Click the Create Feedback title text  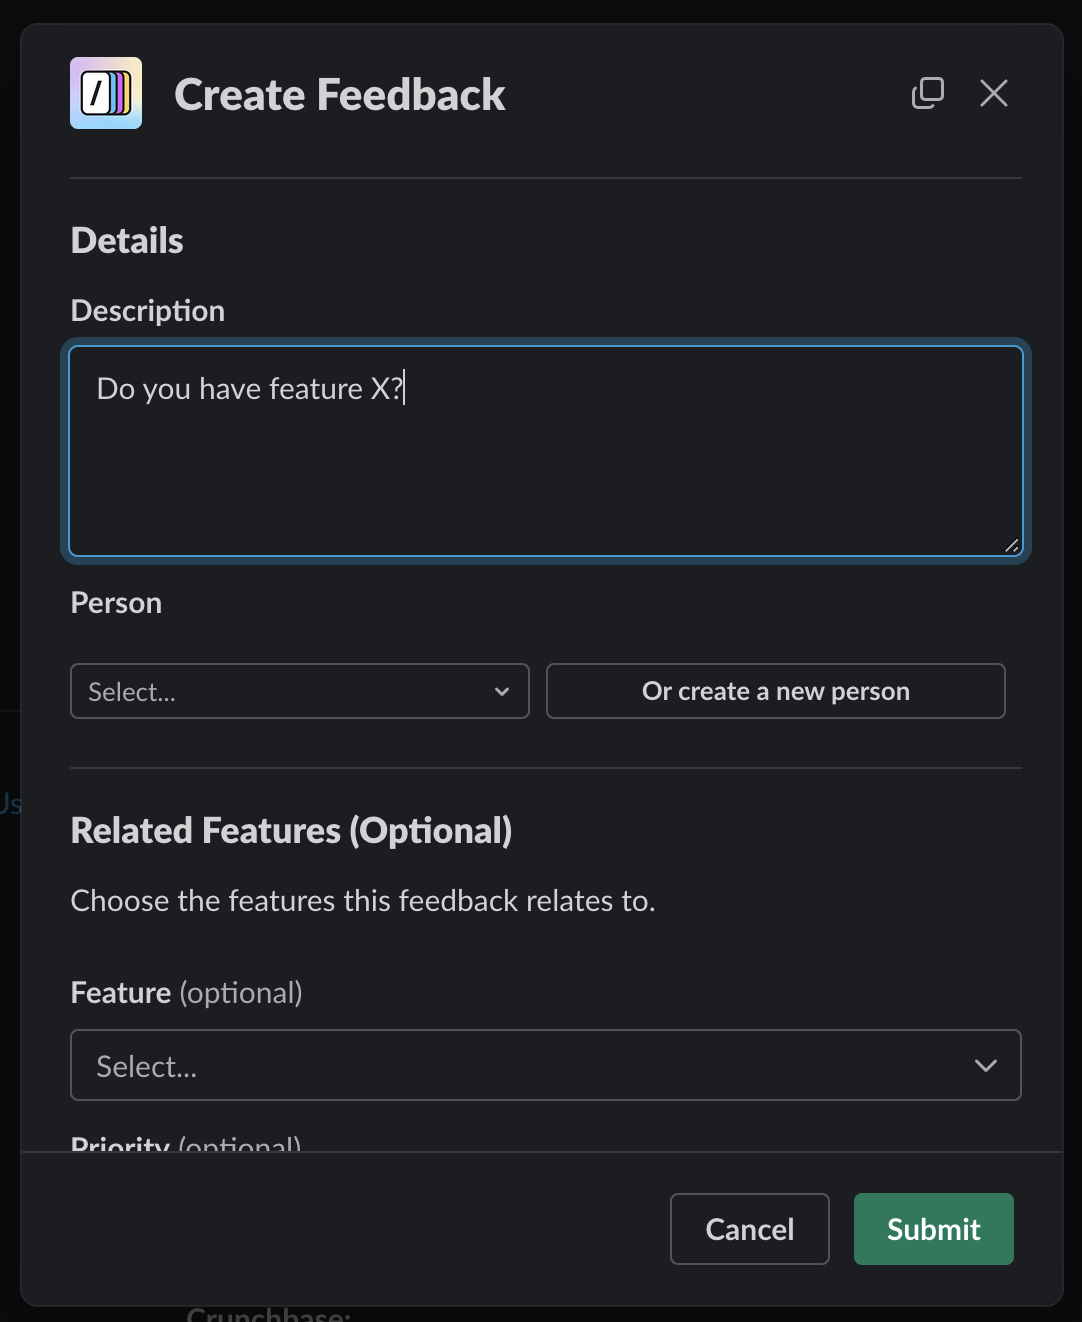pos(340,93)
